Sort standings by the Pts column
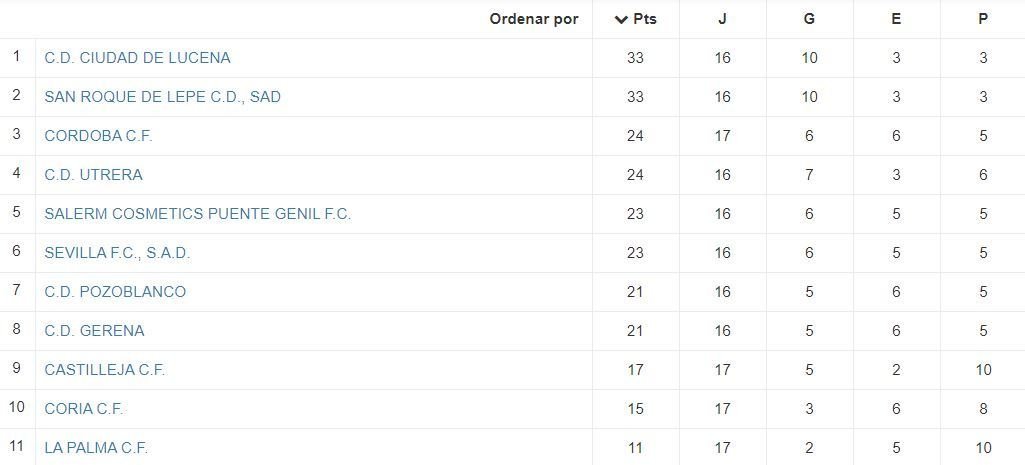This screenshot has width=1025, height=465. pyautogui.click(x=636, y=20)
